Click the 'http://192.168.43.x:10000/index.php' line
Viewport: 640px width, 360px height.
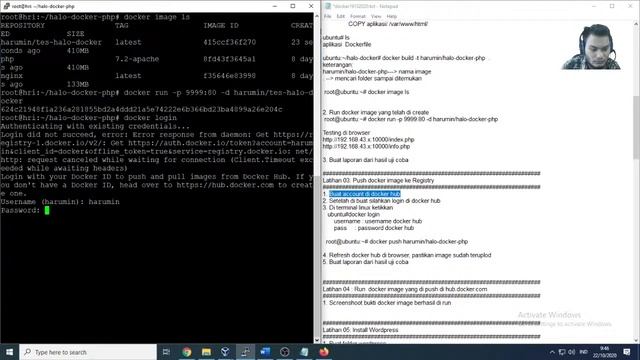(369, 140)
